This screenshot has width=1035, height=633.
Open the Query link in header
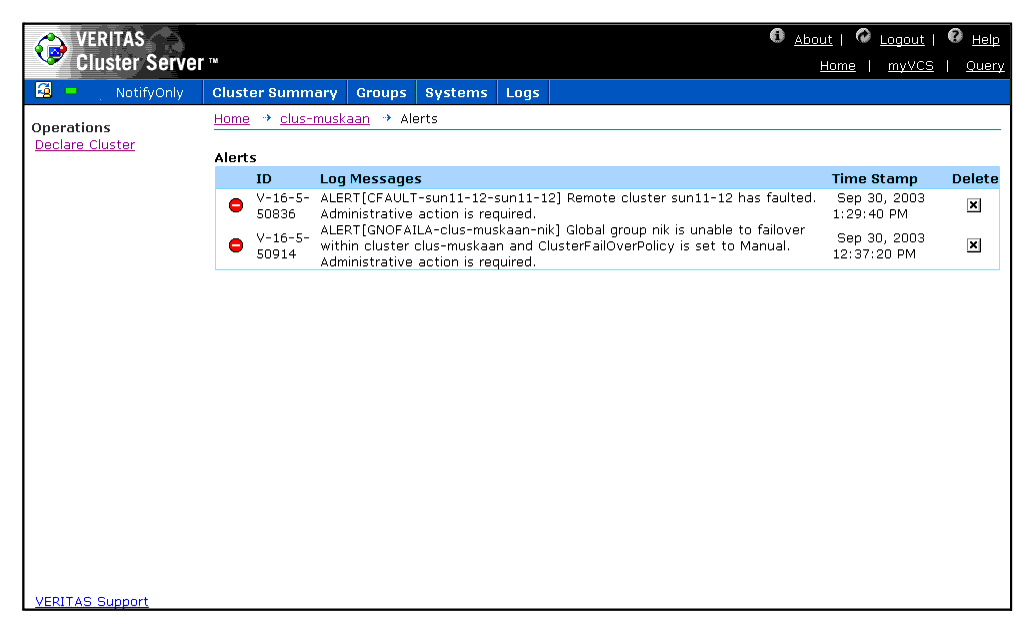coord(984,66)
